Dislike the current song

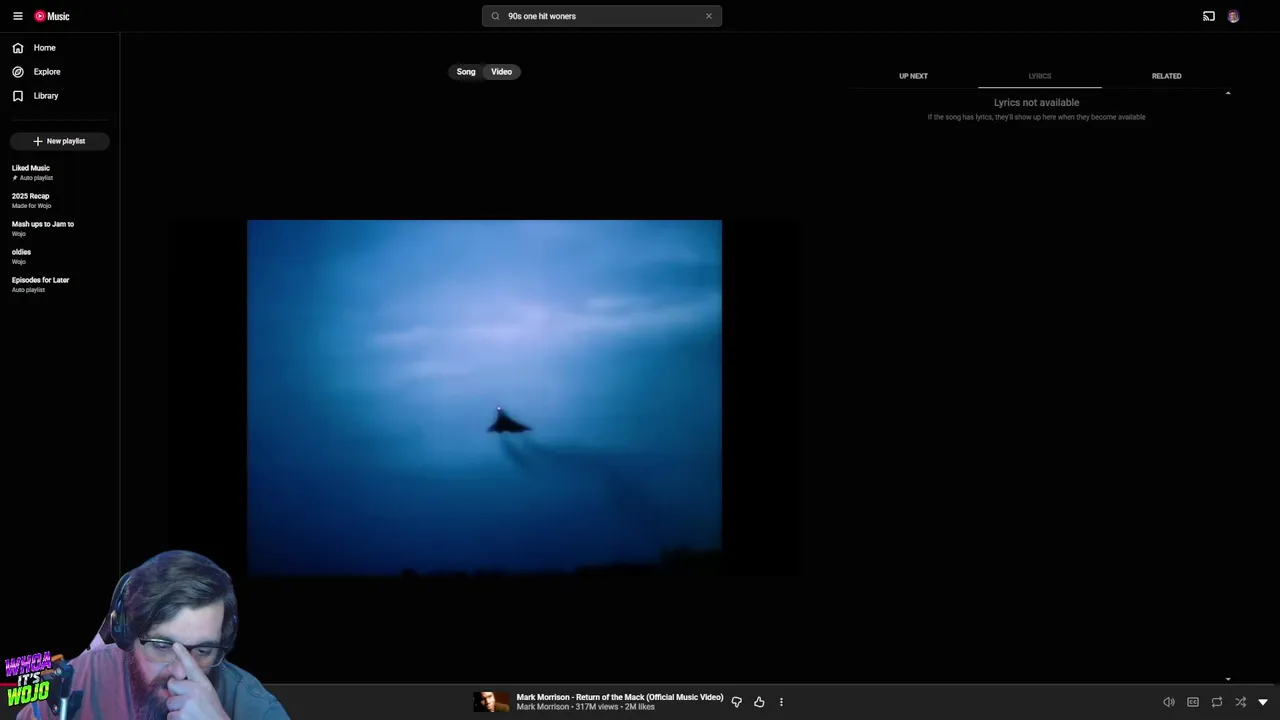pyautogui.click(x=737, y=702)
